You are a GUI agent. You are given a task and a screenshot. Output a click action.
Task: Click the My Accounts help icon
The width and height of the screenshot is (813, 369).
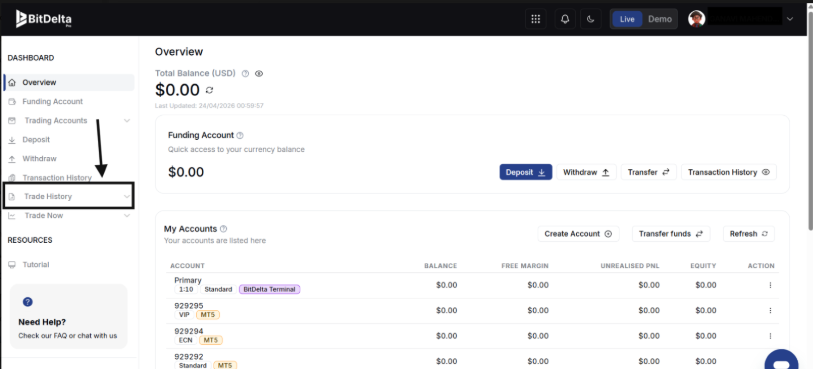coord(223,229)
